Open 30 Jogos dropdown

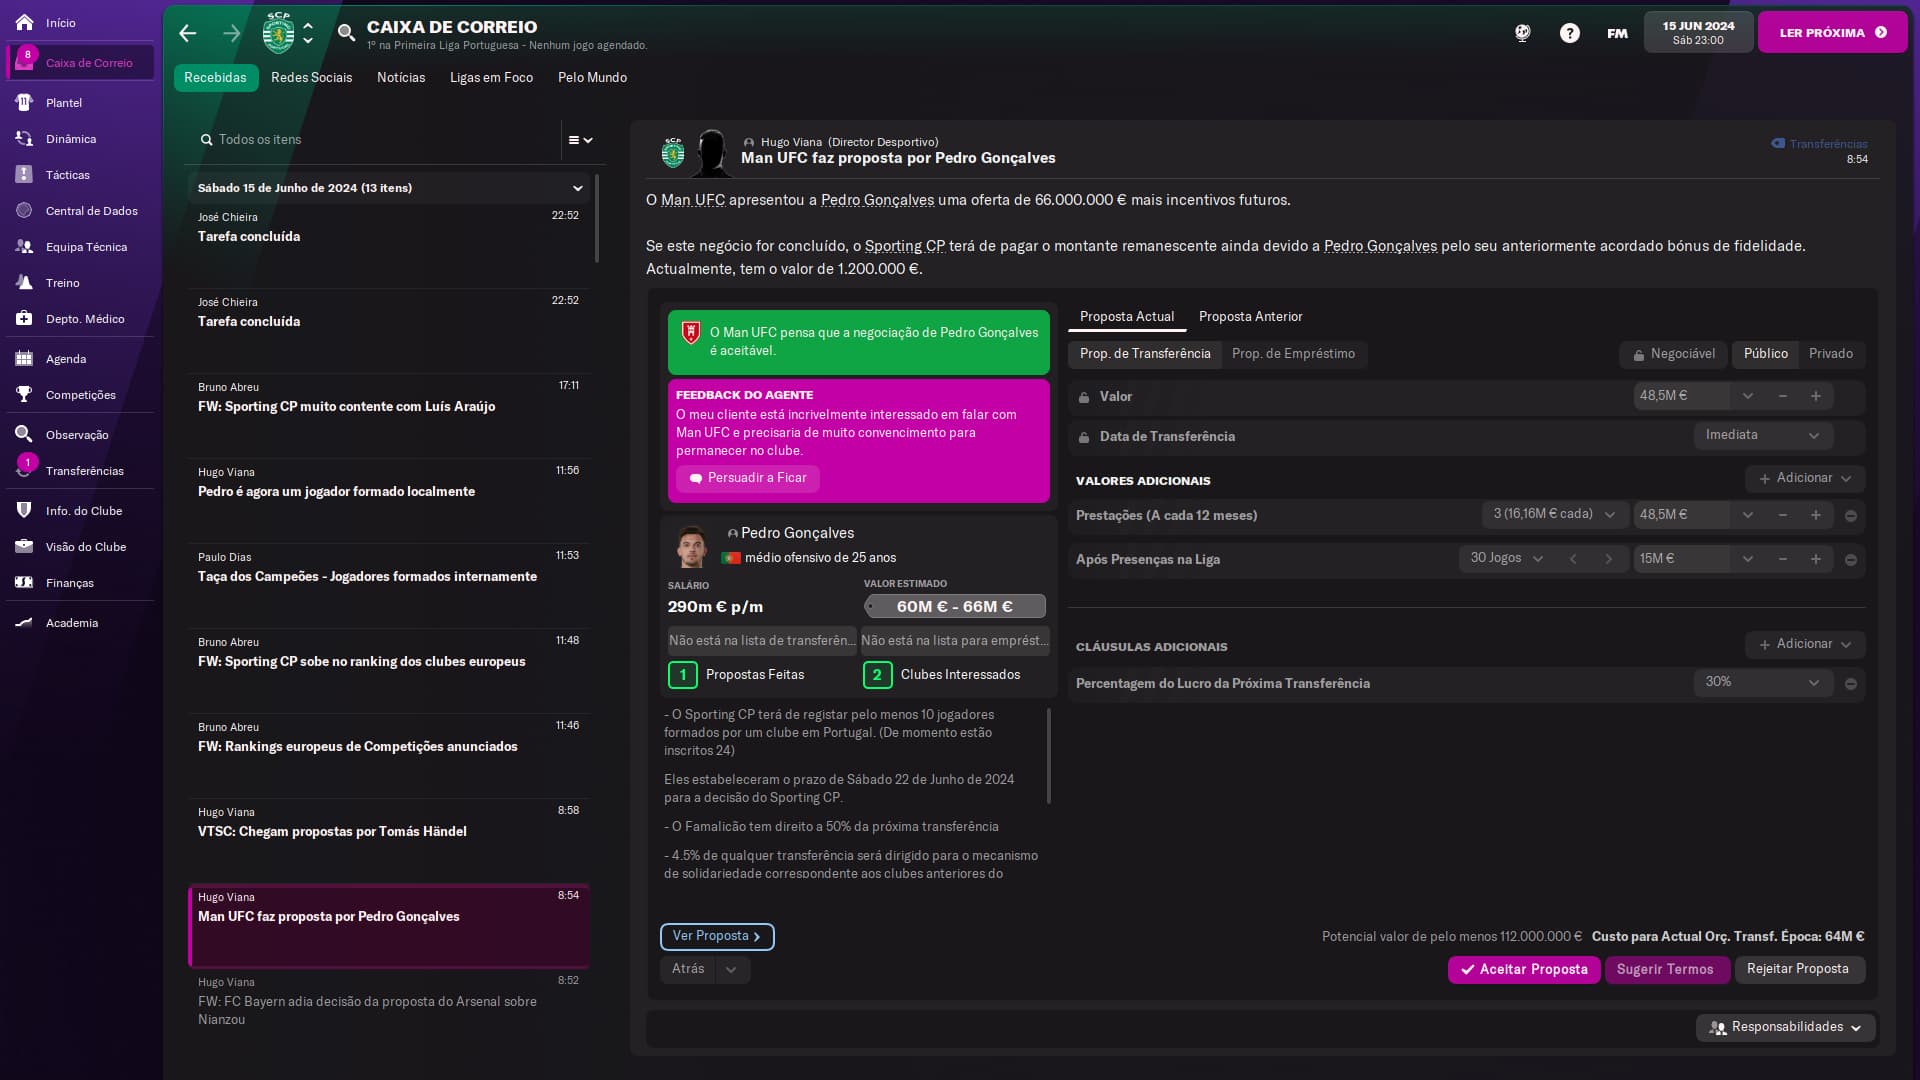(1506, 558)
